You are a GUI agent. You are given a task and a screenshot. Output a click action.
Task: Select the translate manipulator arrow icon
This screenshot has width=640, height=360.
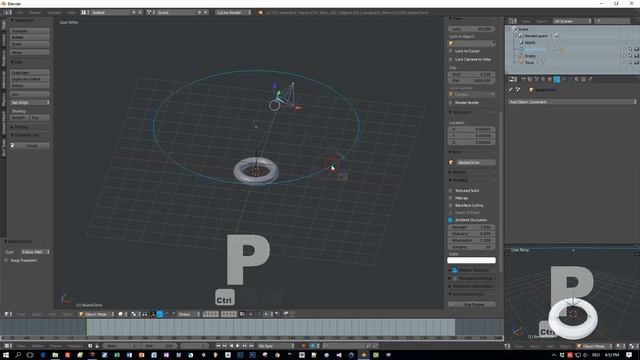coord(160,314)
